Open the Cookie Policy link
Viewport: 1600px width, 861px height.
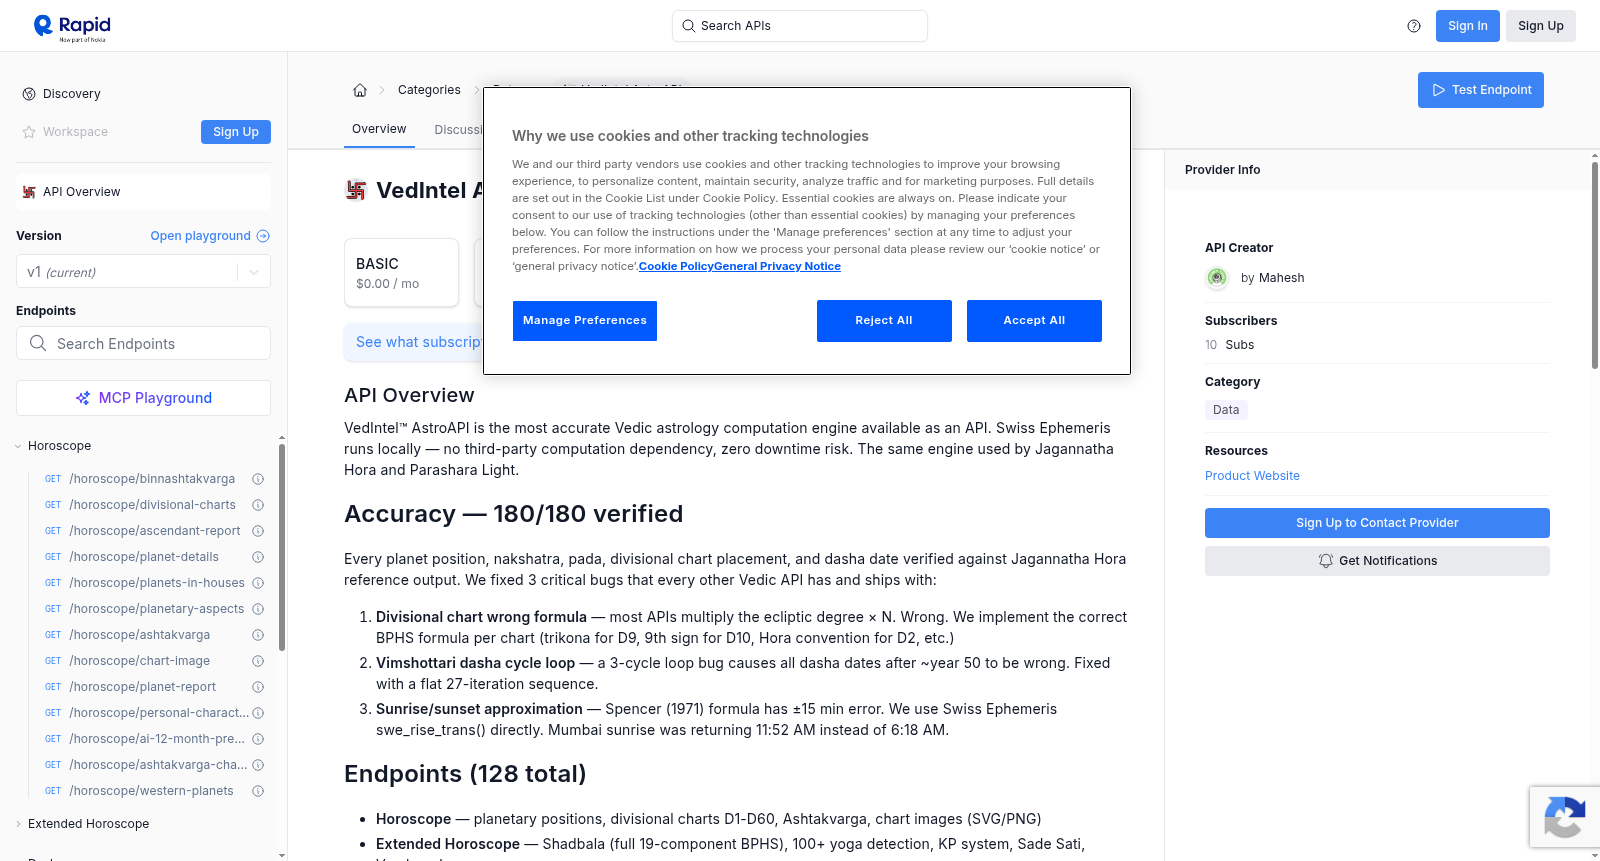click(676, 266)
